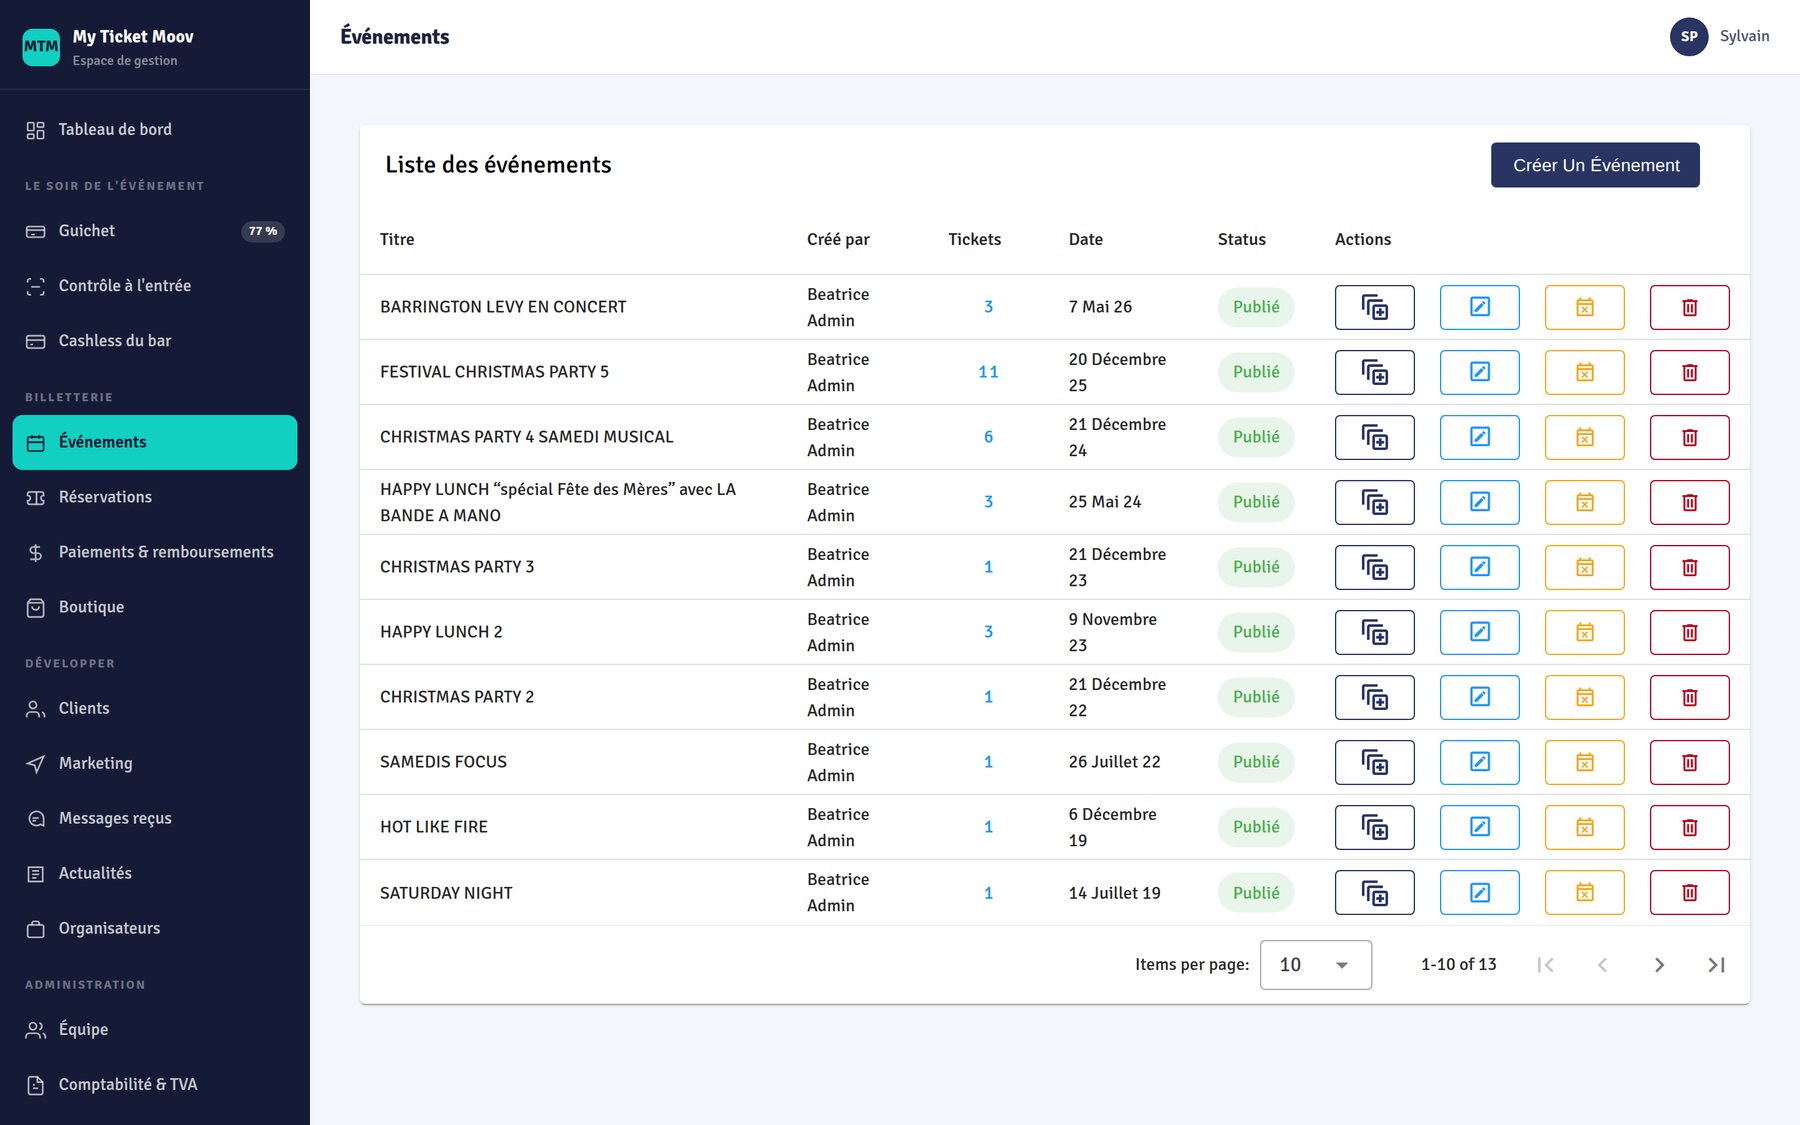Image resolution: width=1800 pixels, height=1125 pixels.
Task: Click the HOT LIKE FIRE title
Action: [x=434, y=827]
